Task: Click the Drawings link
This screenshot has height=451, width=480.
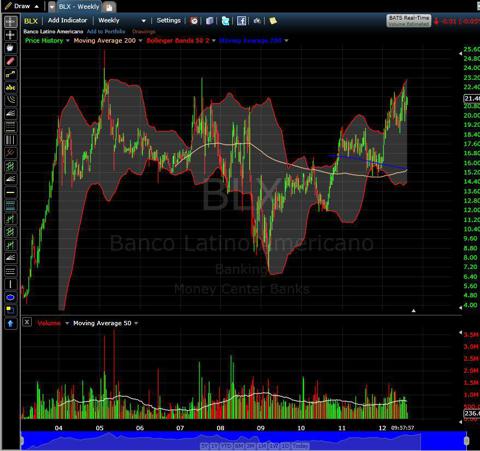Action: pyautogui.click(x=144, y=32)
